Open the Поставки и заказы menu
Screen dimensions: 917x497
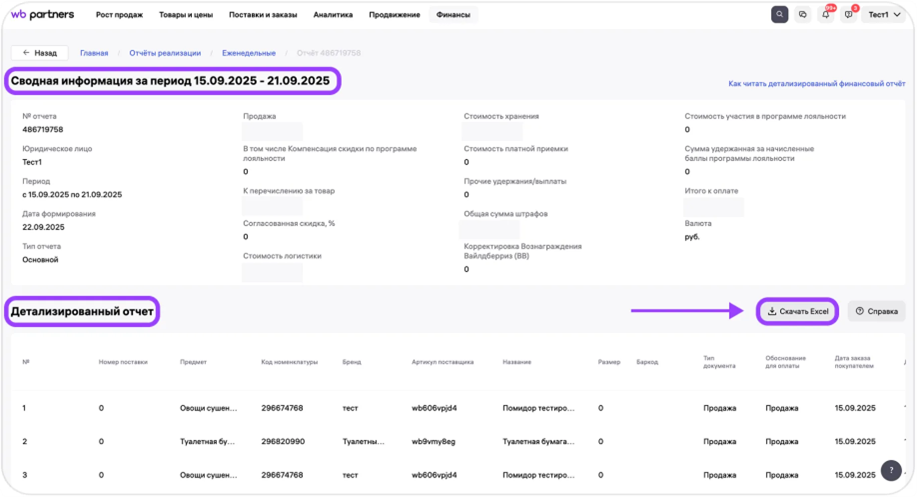(264, 15)
